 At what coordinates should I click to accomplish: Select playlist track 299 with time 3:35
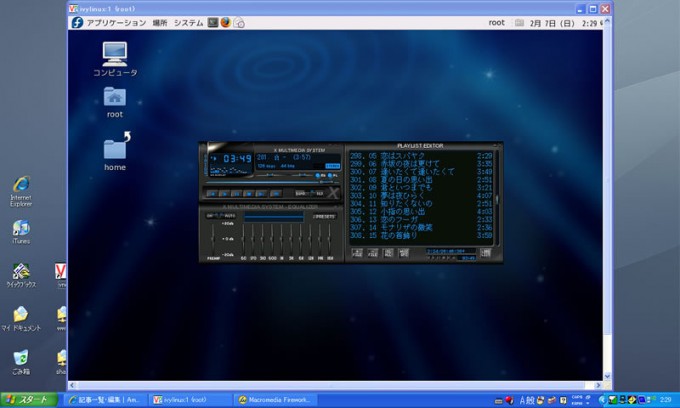[421, 163]
